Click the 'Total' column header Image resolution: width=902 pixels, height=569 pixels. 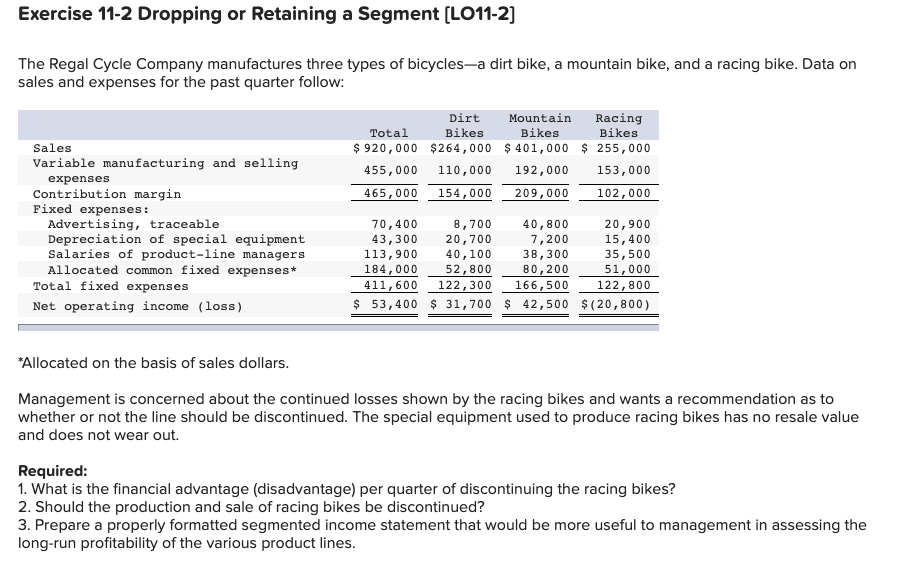389,133
